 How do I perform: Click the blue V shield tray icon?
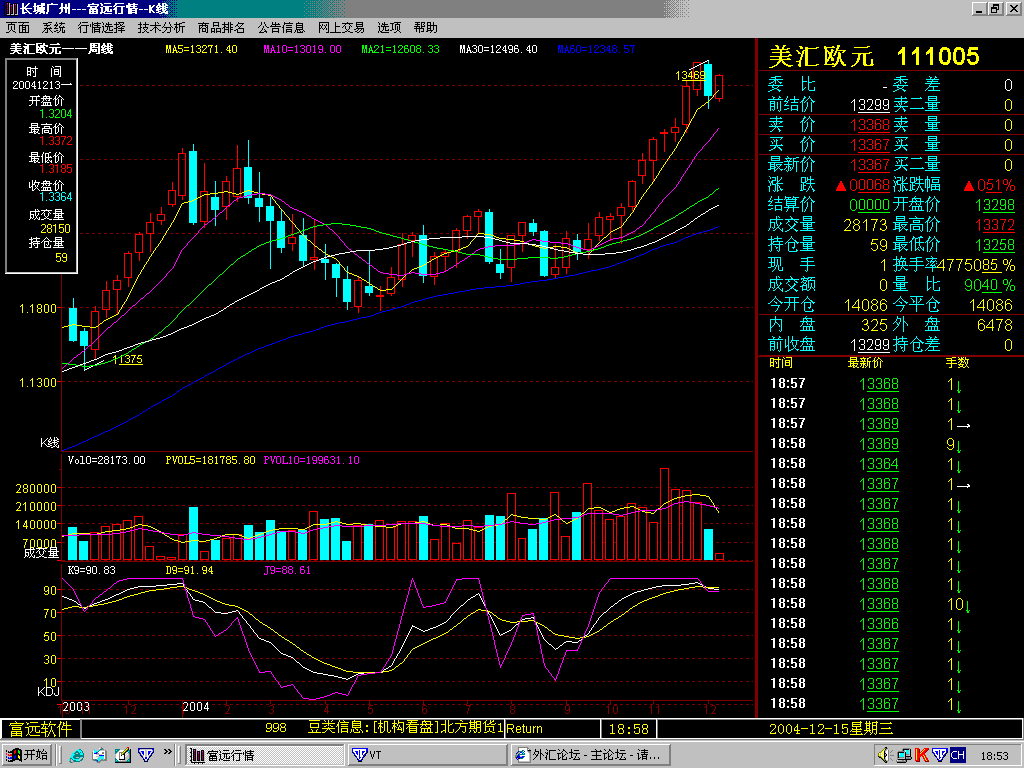point(939,755)
